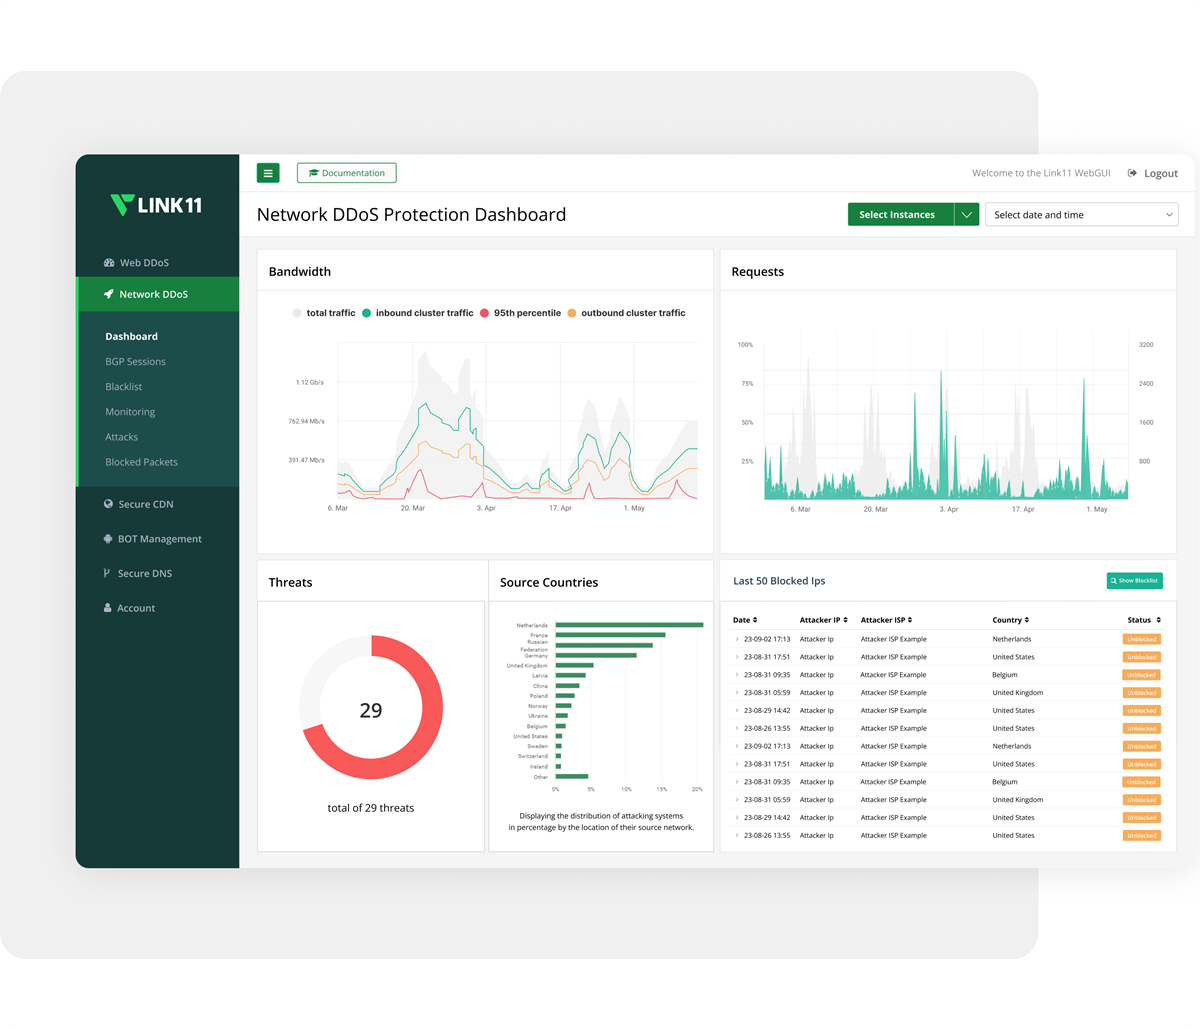Image resolution: width=1200 pixels, height=1030 pixels.
Task: Expand the first blocked IP row
Action: pos(737,639)
